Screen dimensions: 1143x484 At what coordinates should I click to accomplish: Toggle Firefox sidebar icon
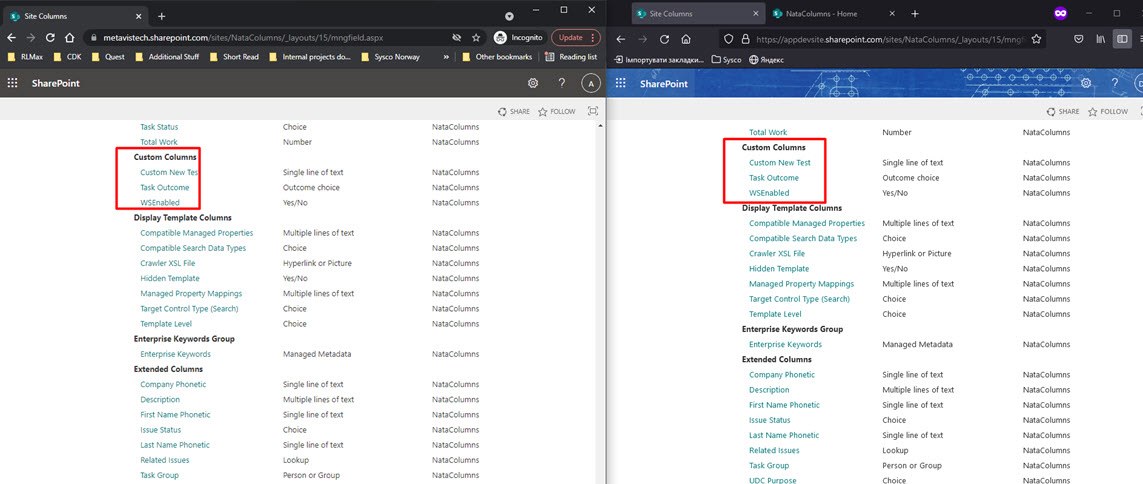click(1123, 39)
